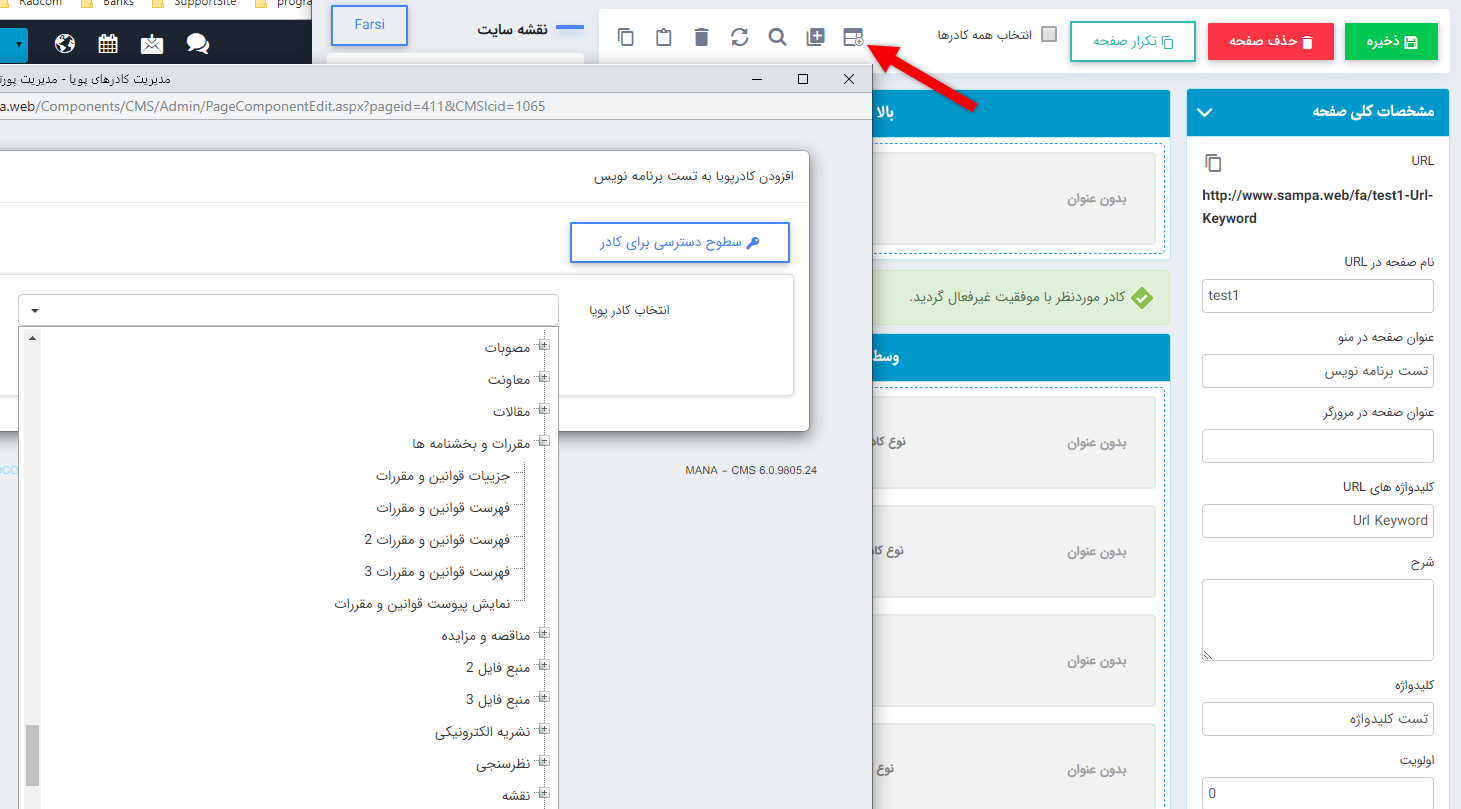
Task: Click the http://www.sampa.web/fa/test1-Url-Keyword URL text
Action: click(1317, 206)
